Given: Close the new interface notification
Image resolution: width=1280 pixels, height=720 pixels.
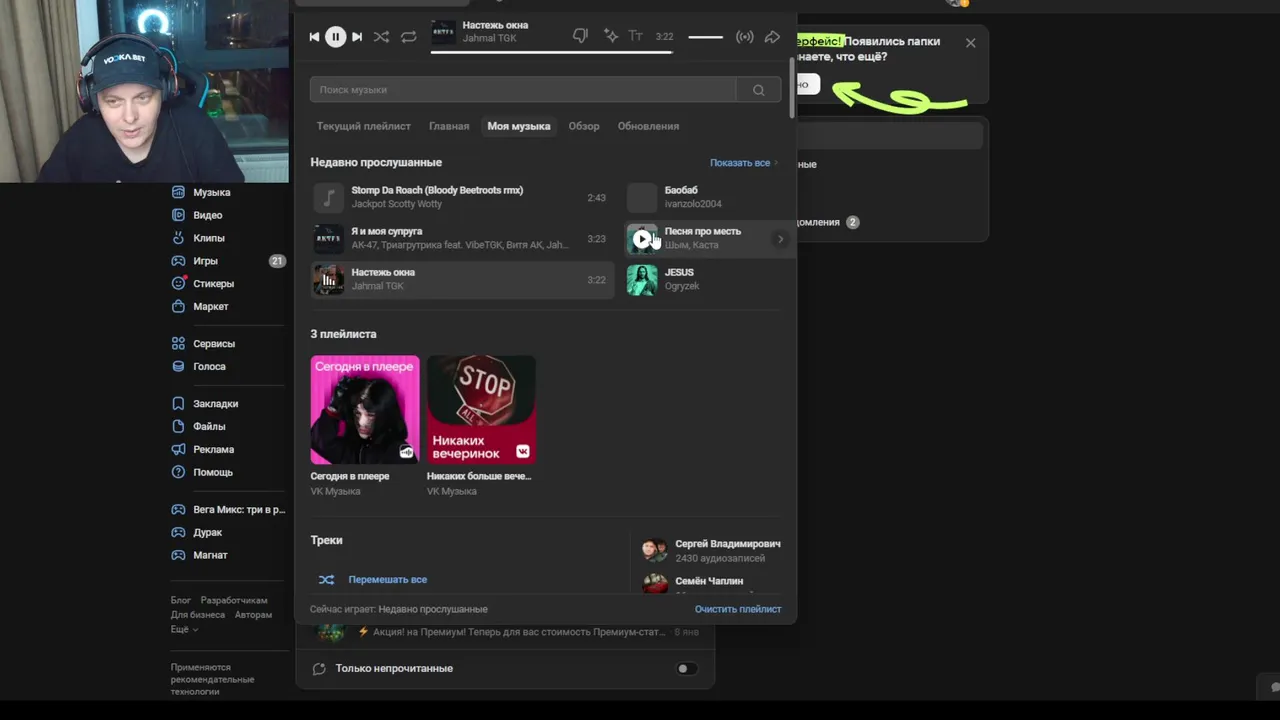Looking at the screenshot, I should pyautogui.click(x=971, y=43).
